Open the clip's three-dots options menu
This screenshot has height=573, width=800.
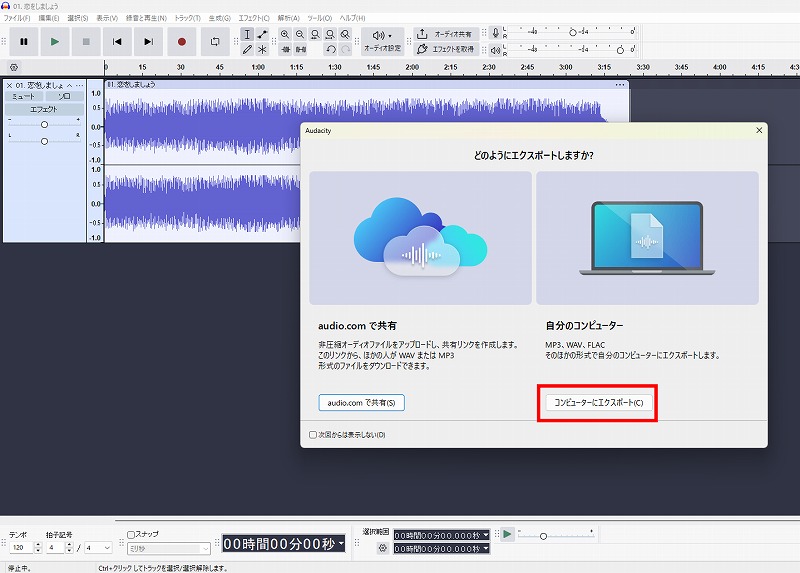click(619, 85)
